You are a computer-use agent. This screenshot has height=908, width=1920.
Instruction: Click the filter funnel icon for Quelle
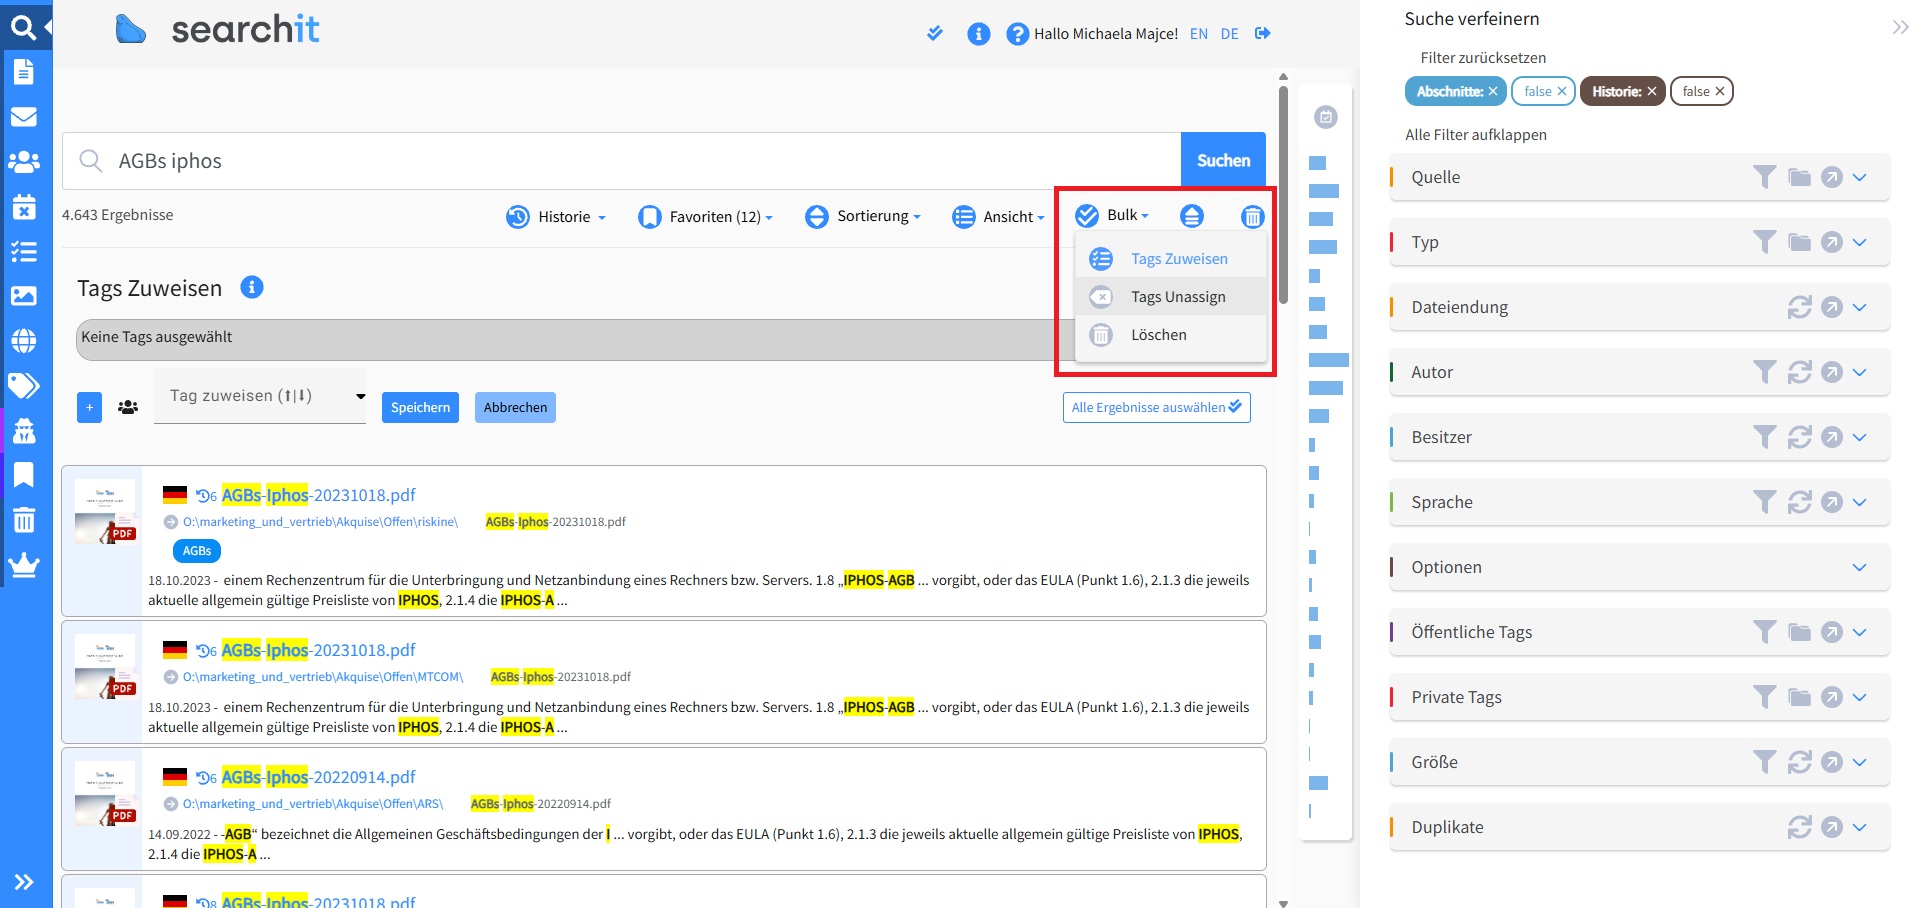pyautogui.click(x=1765, y=177)
